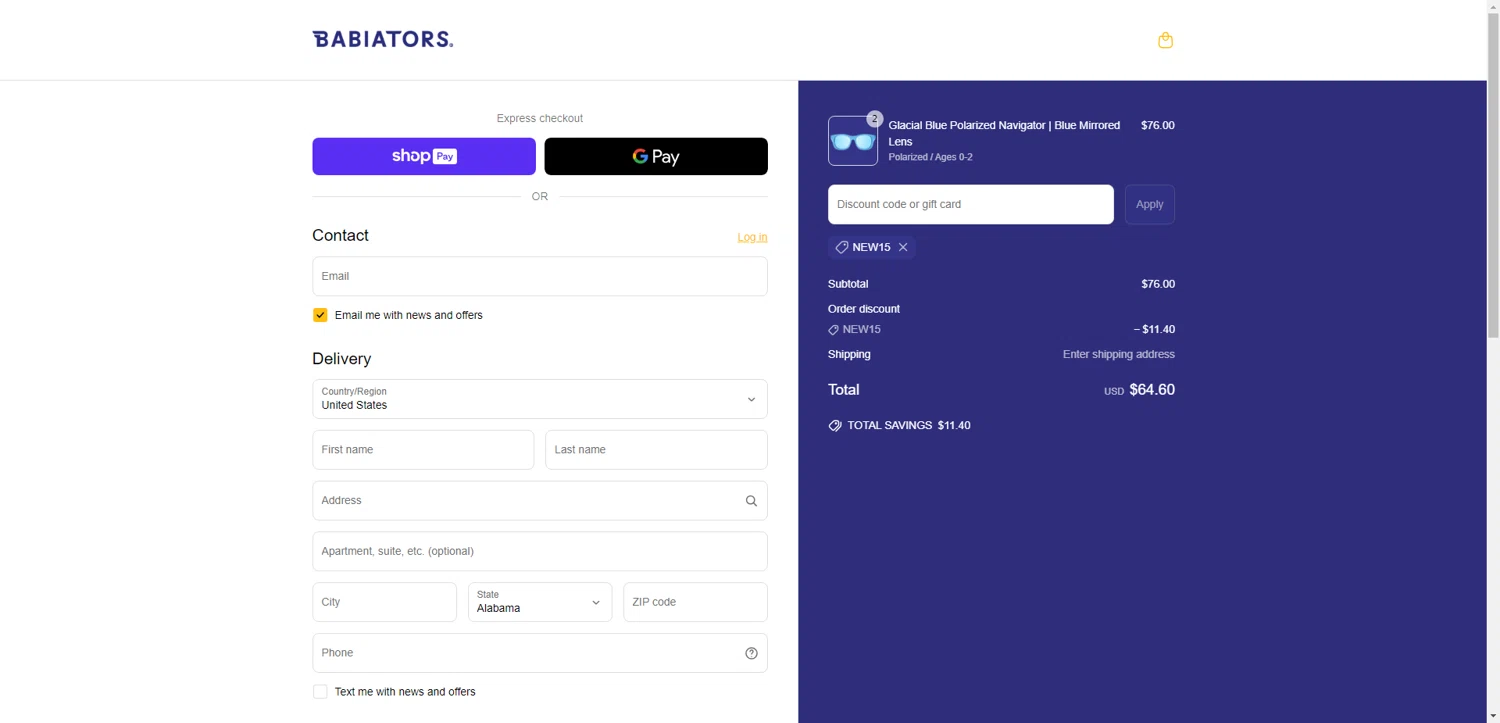Click the sunglasses product thumbnail

click(x=853, y=141)
